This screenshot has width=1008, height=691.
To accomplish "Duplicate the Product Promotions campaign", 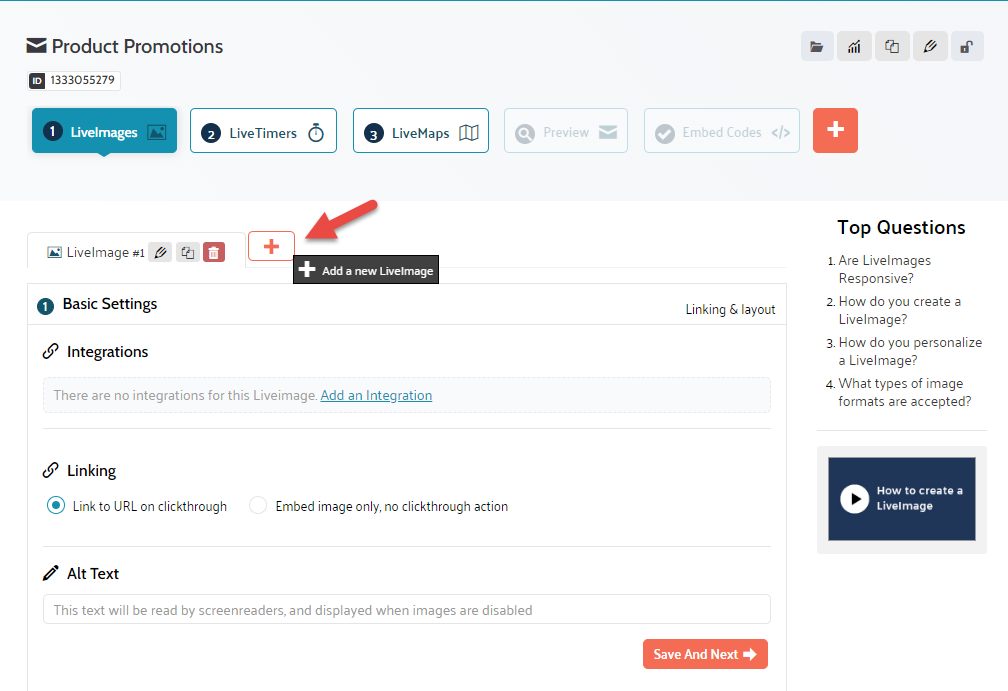I will (892, 46).
